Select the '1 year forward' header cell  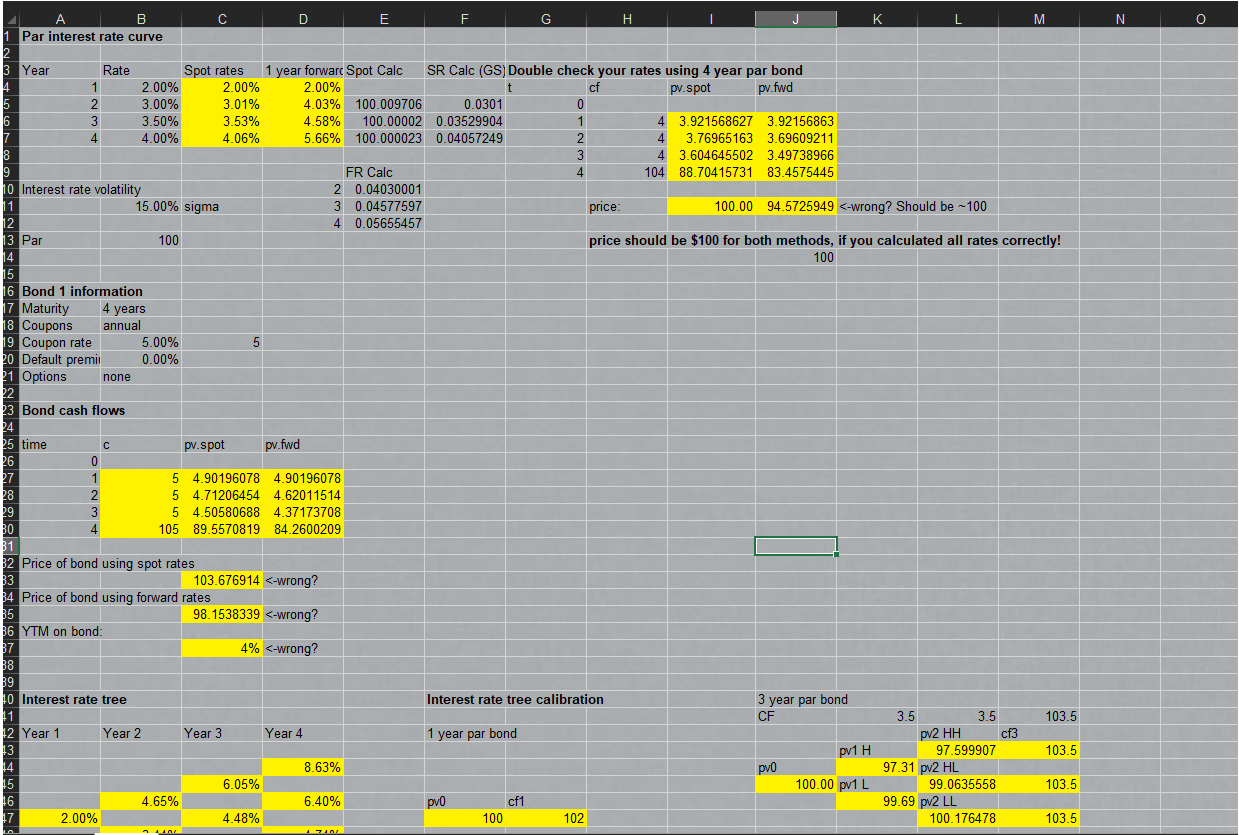tap(303, 70)
